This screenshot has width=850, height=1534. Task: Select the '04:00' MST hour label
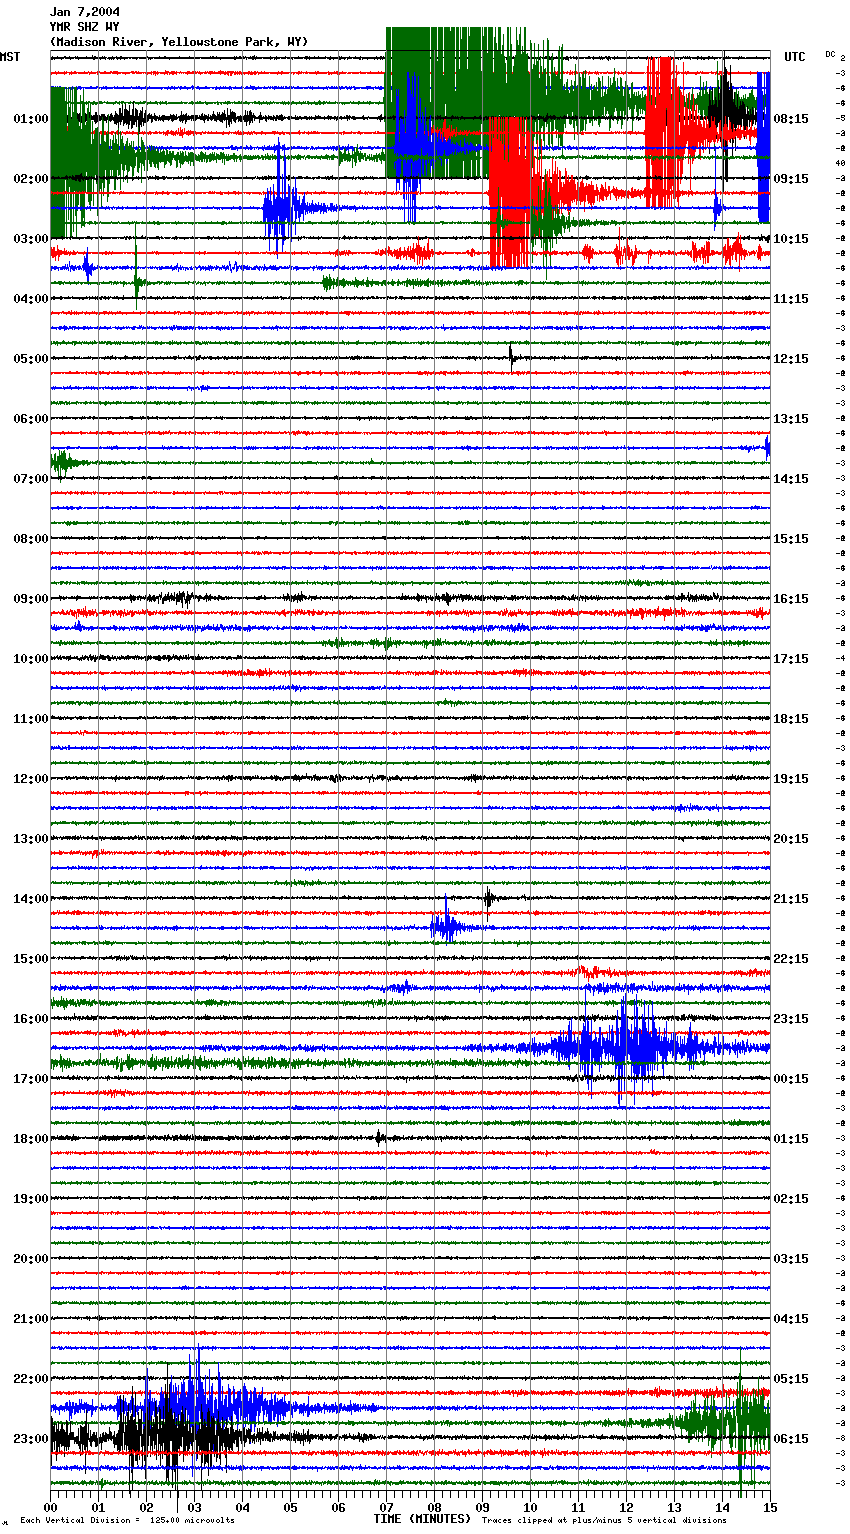(x=31, y=299)
